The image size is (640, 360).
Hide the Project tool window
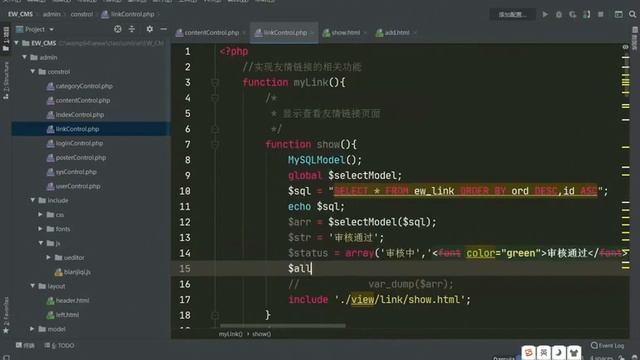coord(164,29)
